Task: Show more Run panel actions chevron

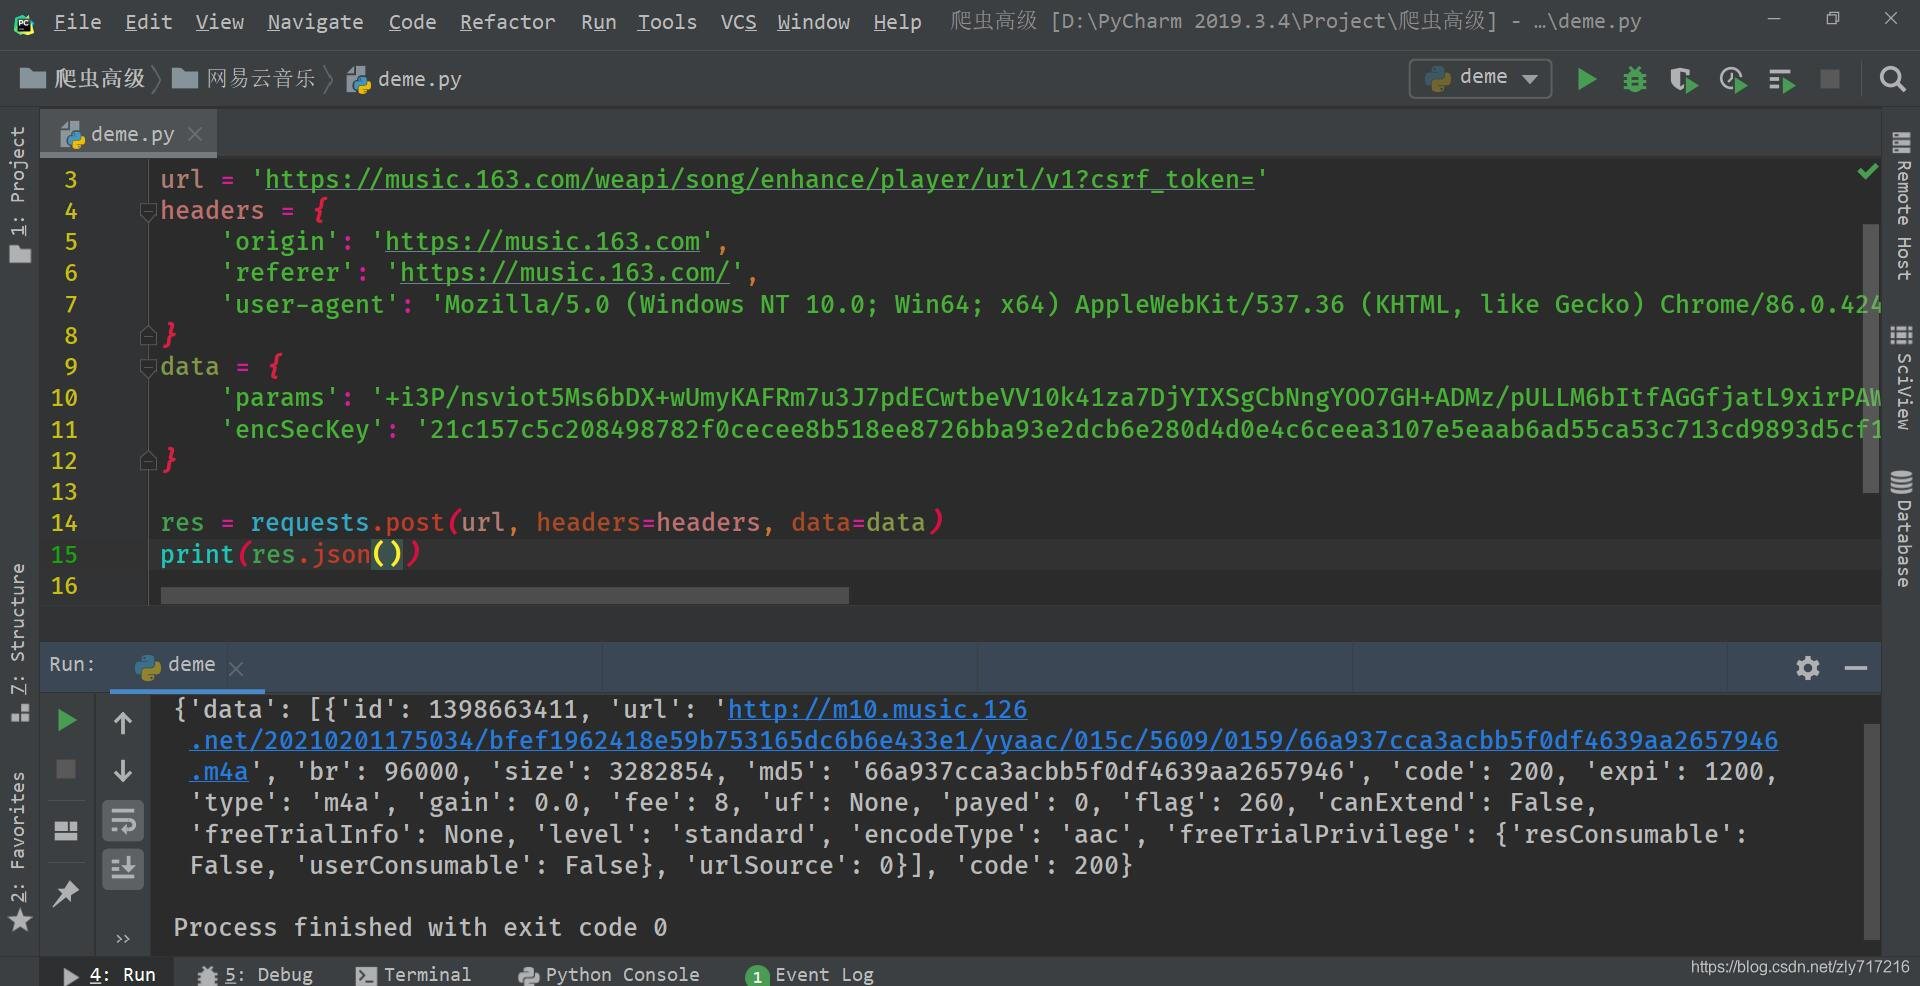Action: pos(123,939)
